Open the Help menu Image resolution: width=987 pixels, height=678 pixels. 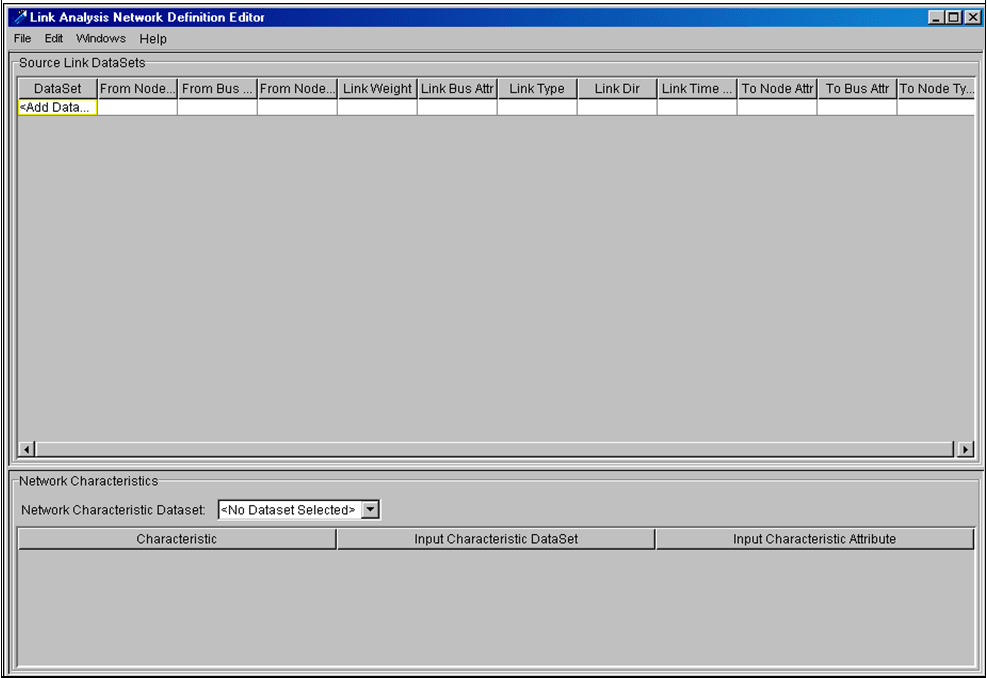152,38
